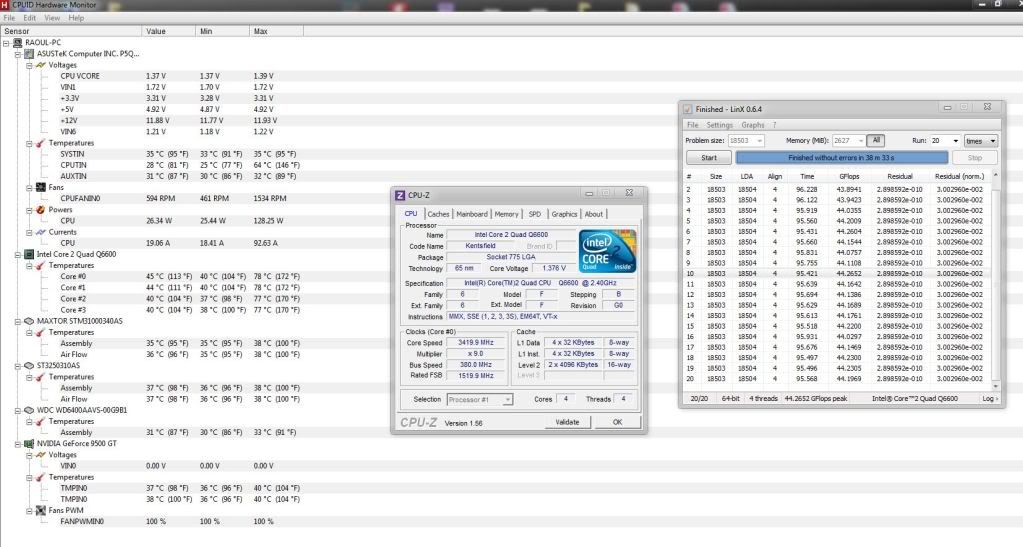
Task: Click the Stop button in LinX
Action: [975, 157]
